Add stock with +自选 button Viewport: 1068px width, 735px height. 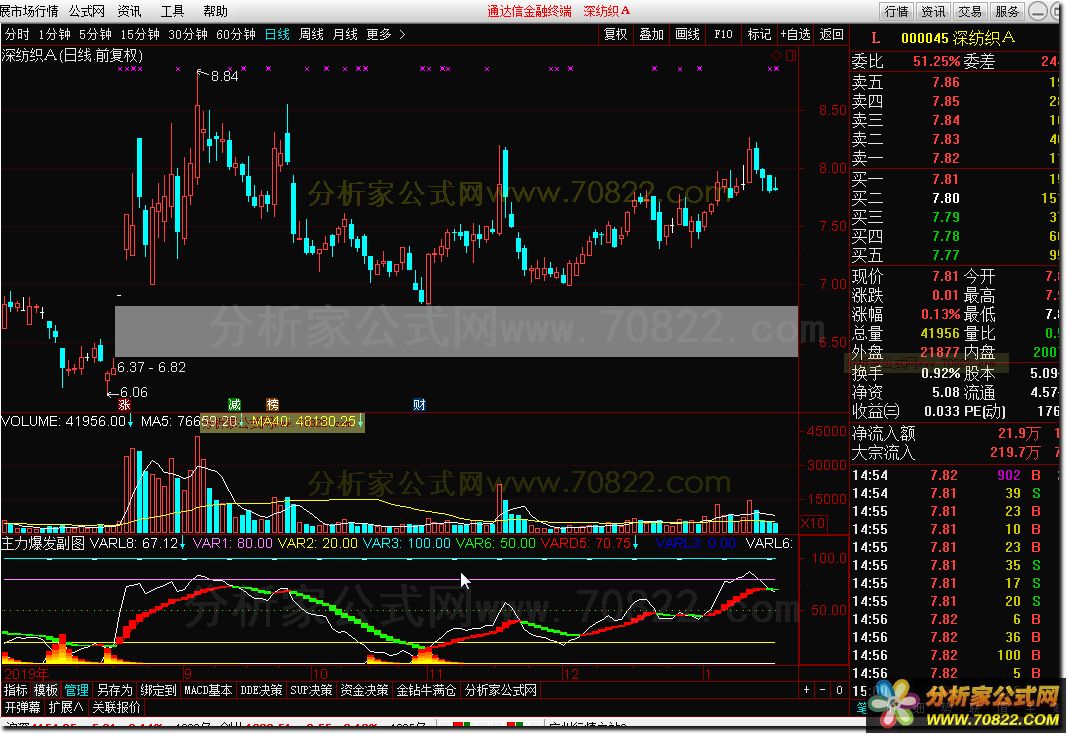pos(796,34)
